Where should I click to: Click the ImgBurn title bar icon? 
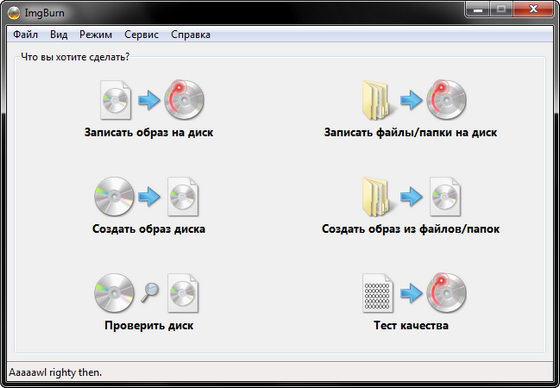tap(14, 13)
